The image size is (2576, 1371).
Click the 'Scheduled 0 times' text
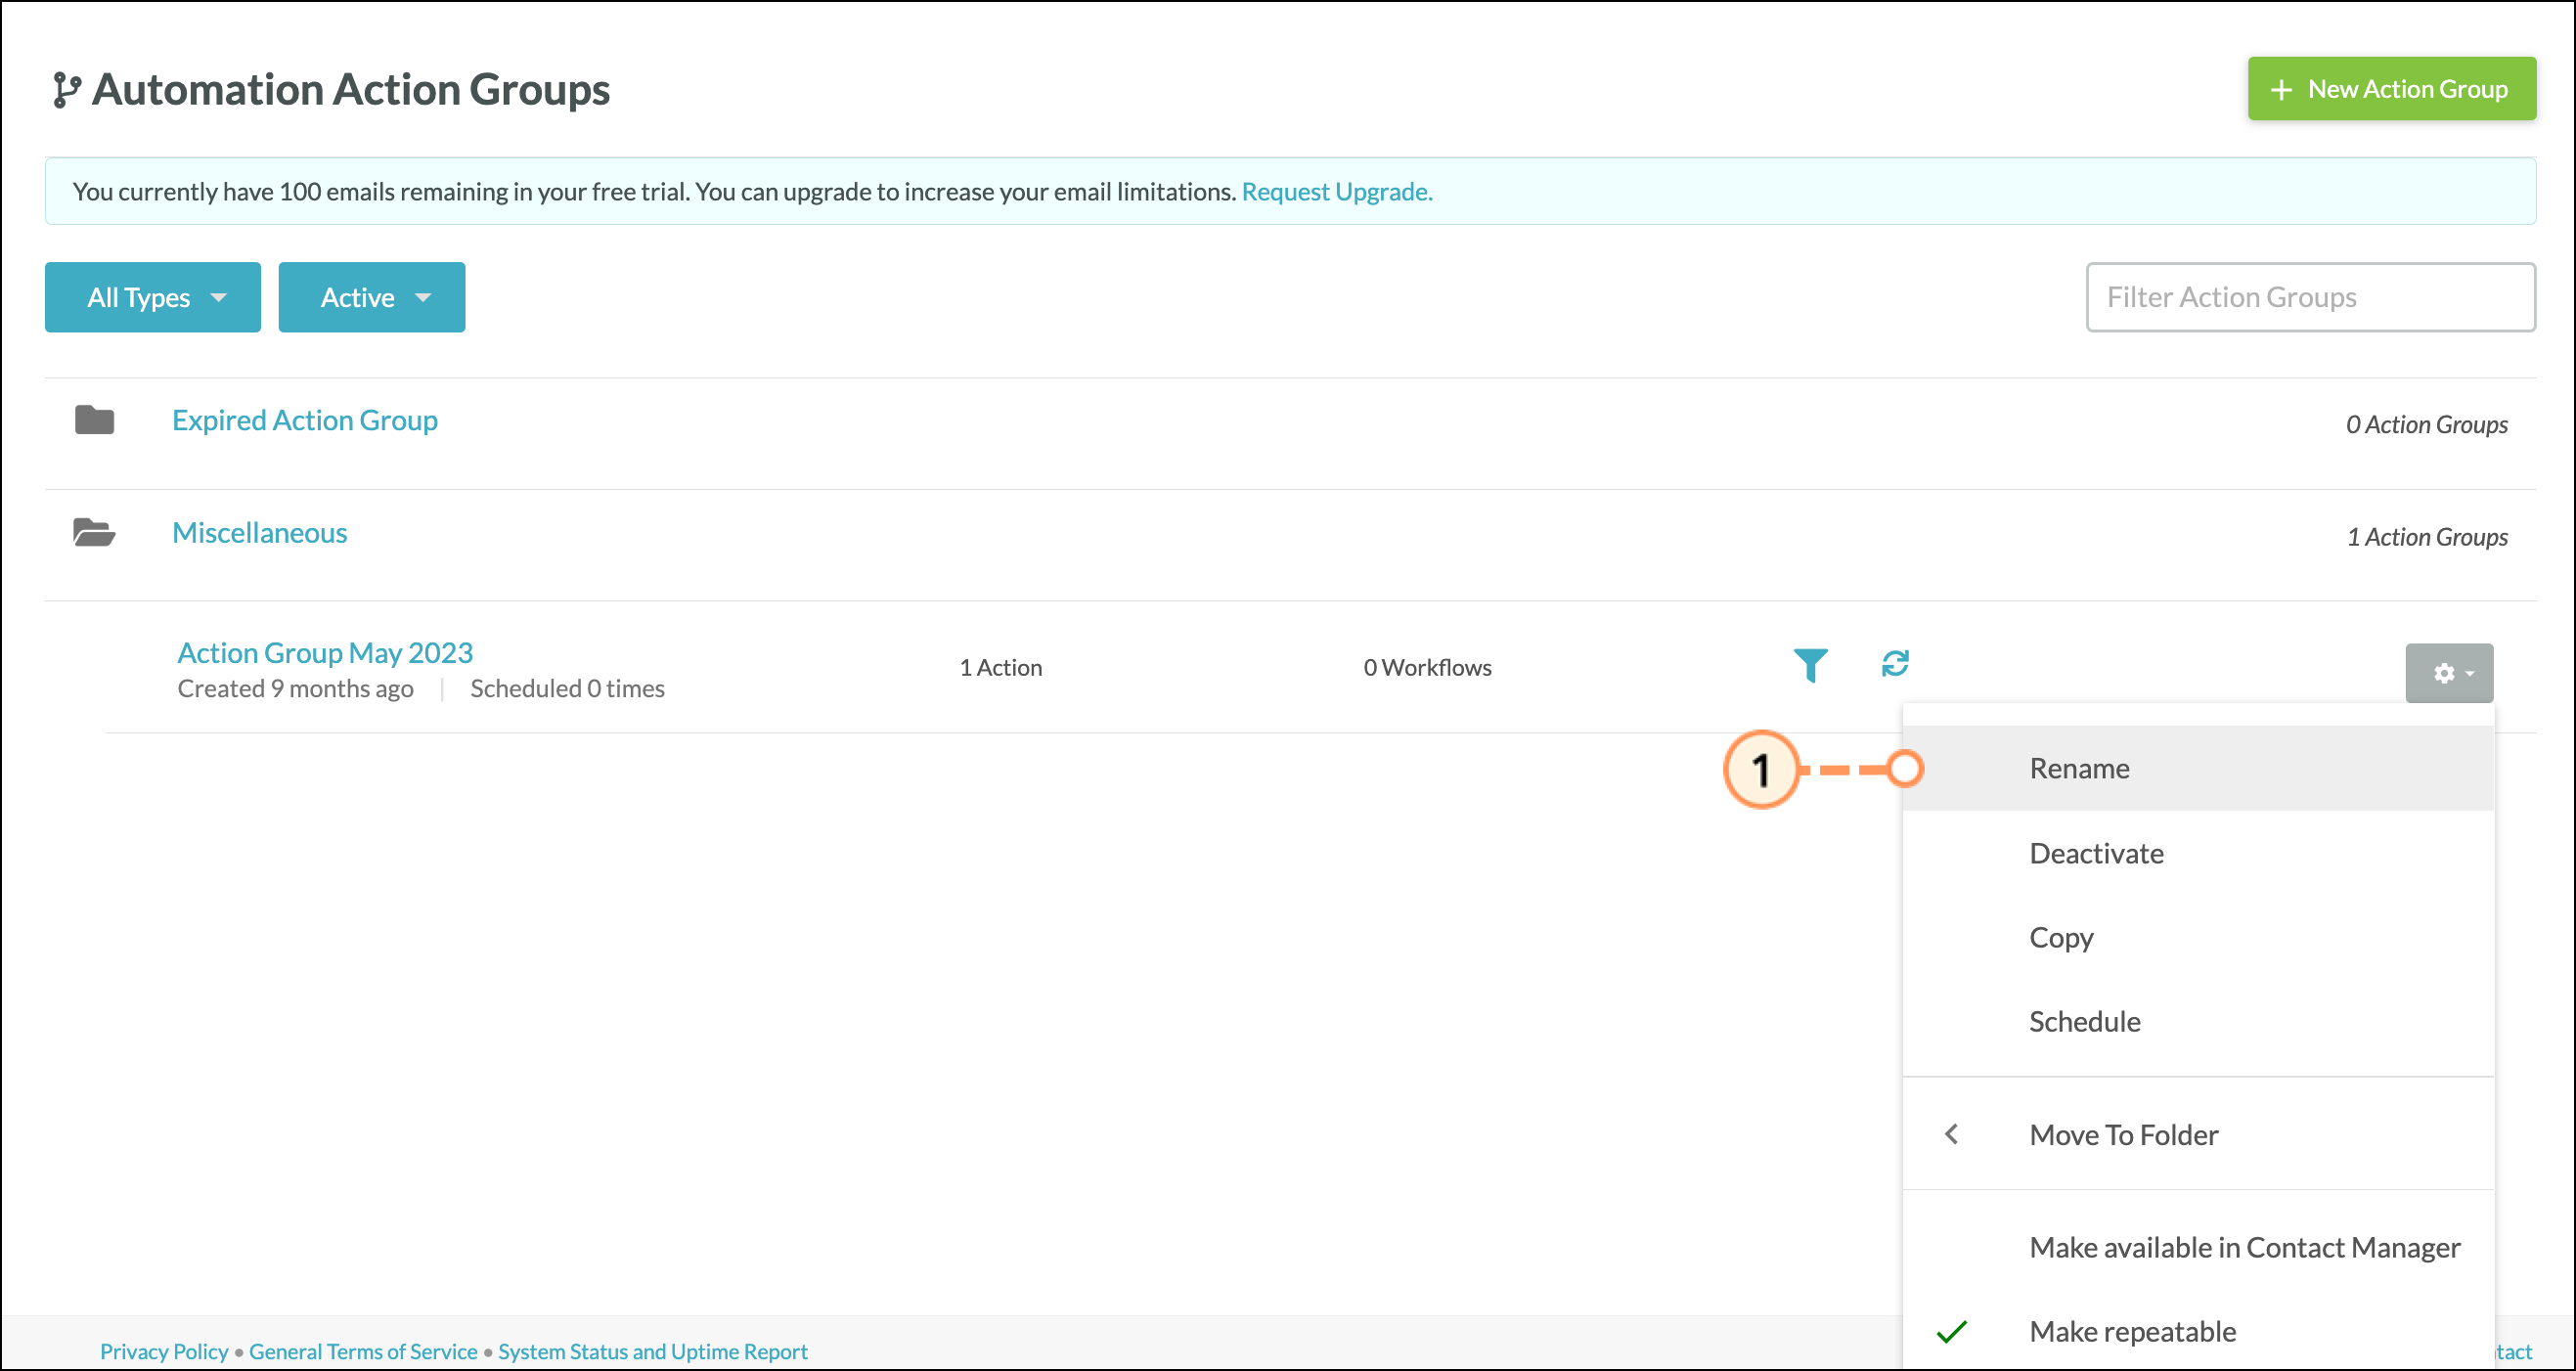tap(567, 688)
